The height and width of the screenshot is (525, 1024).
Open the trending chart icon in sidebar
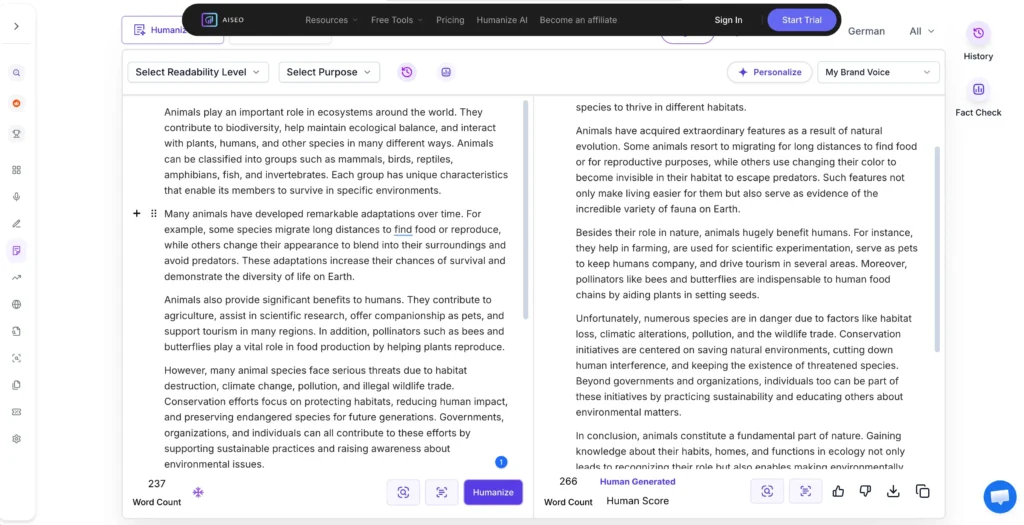tap(16, 278)
